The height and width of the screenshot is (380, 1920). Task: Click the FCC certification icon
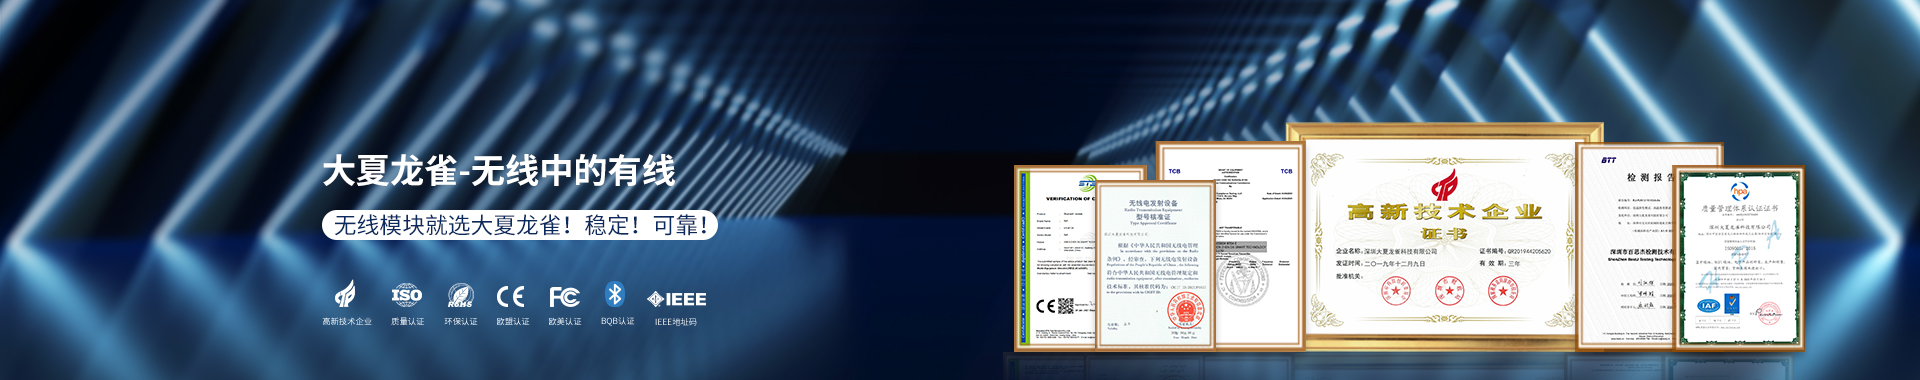click(564, 297)
